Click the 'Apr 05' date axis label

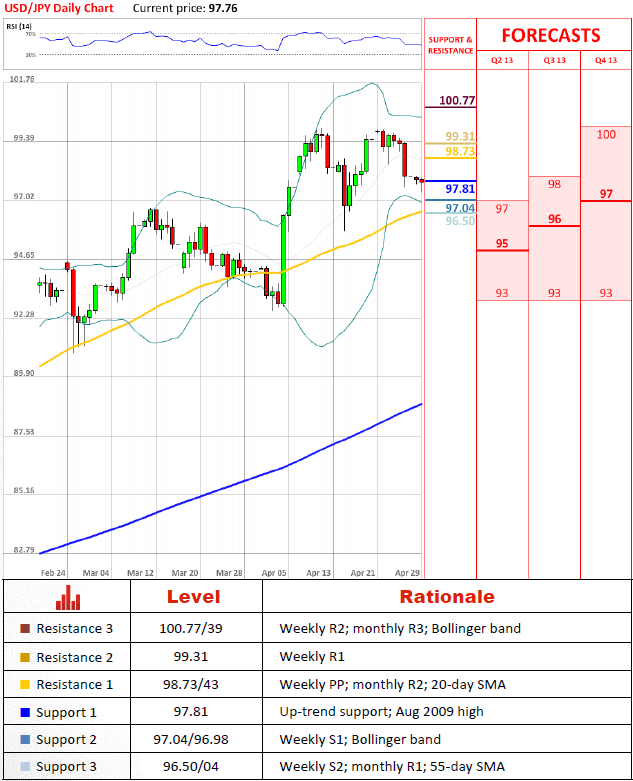pos(274,573)
